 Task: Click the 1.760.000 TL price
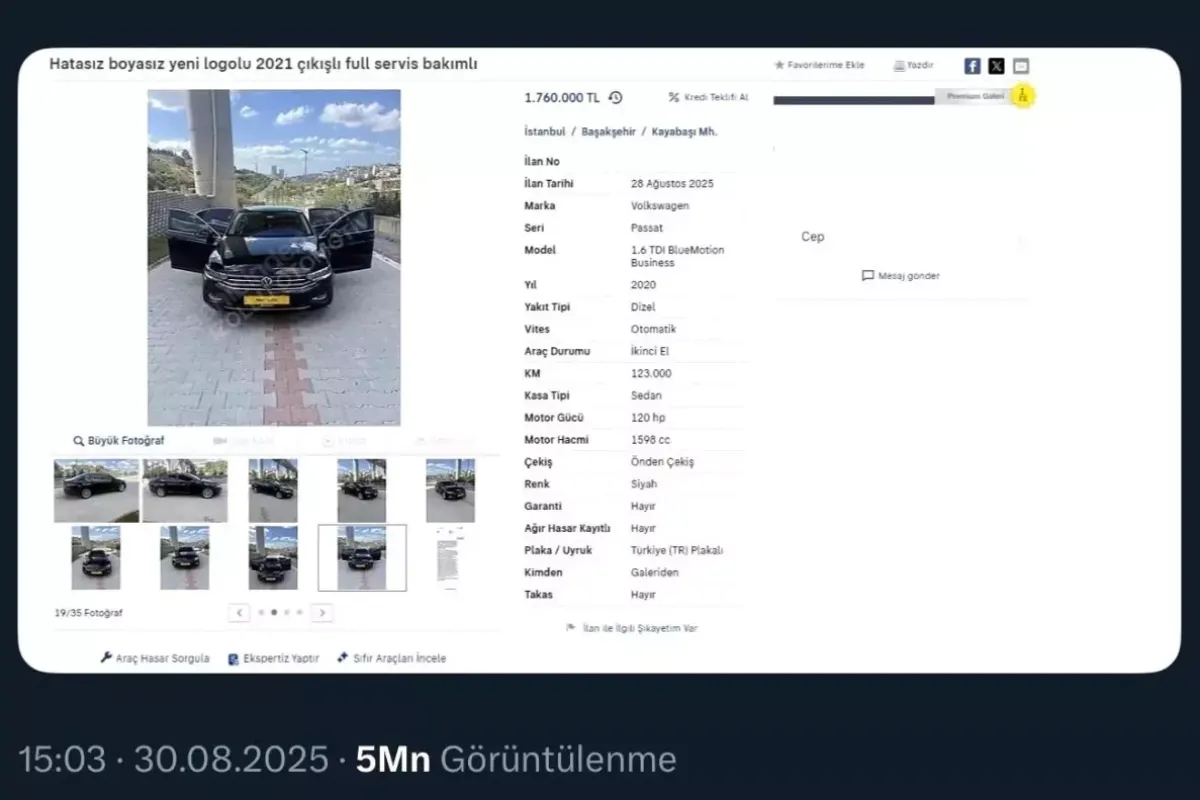point(562,97)
